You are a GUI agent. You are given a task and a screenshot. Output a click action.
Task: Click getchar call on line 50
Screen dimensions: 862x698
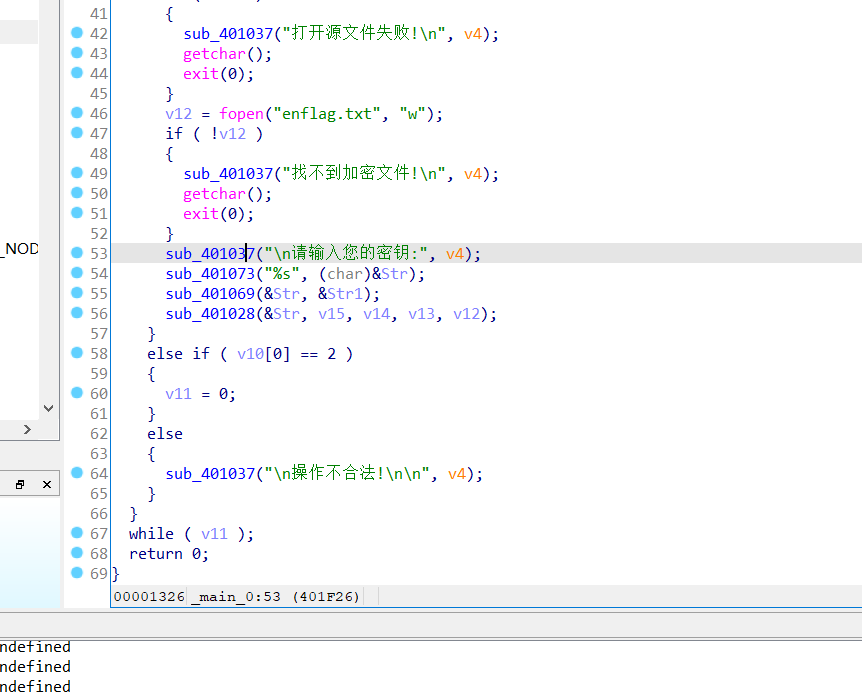(x=214, y=194)
